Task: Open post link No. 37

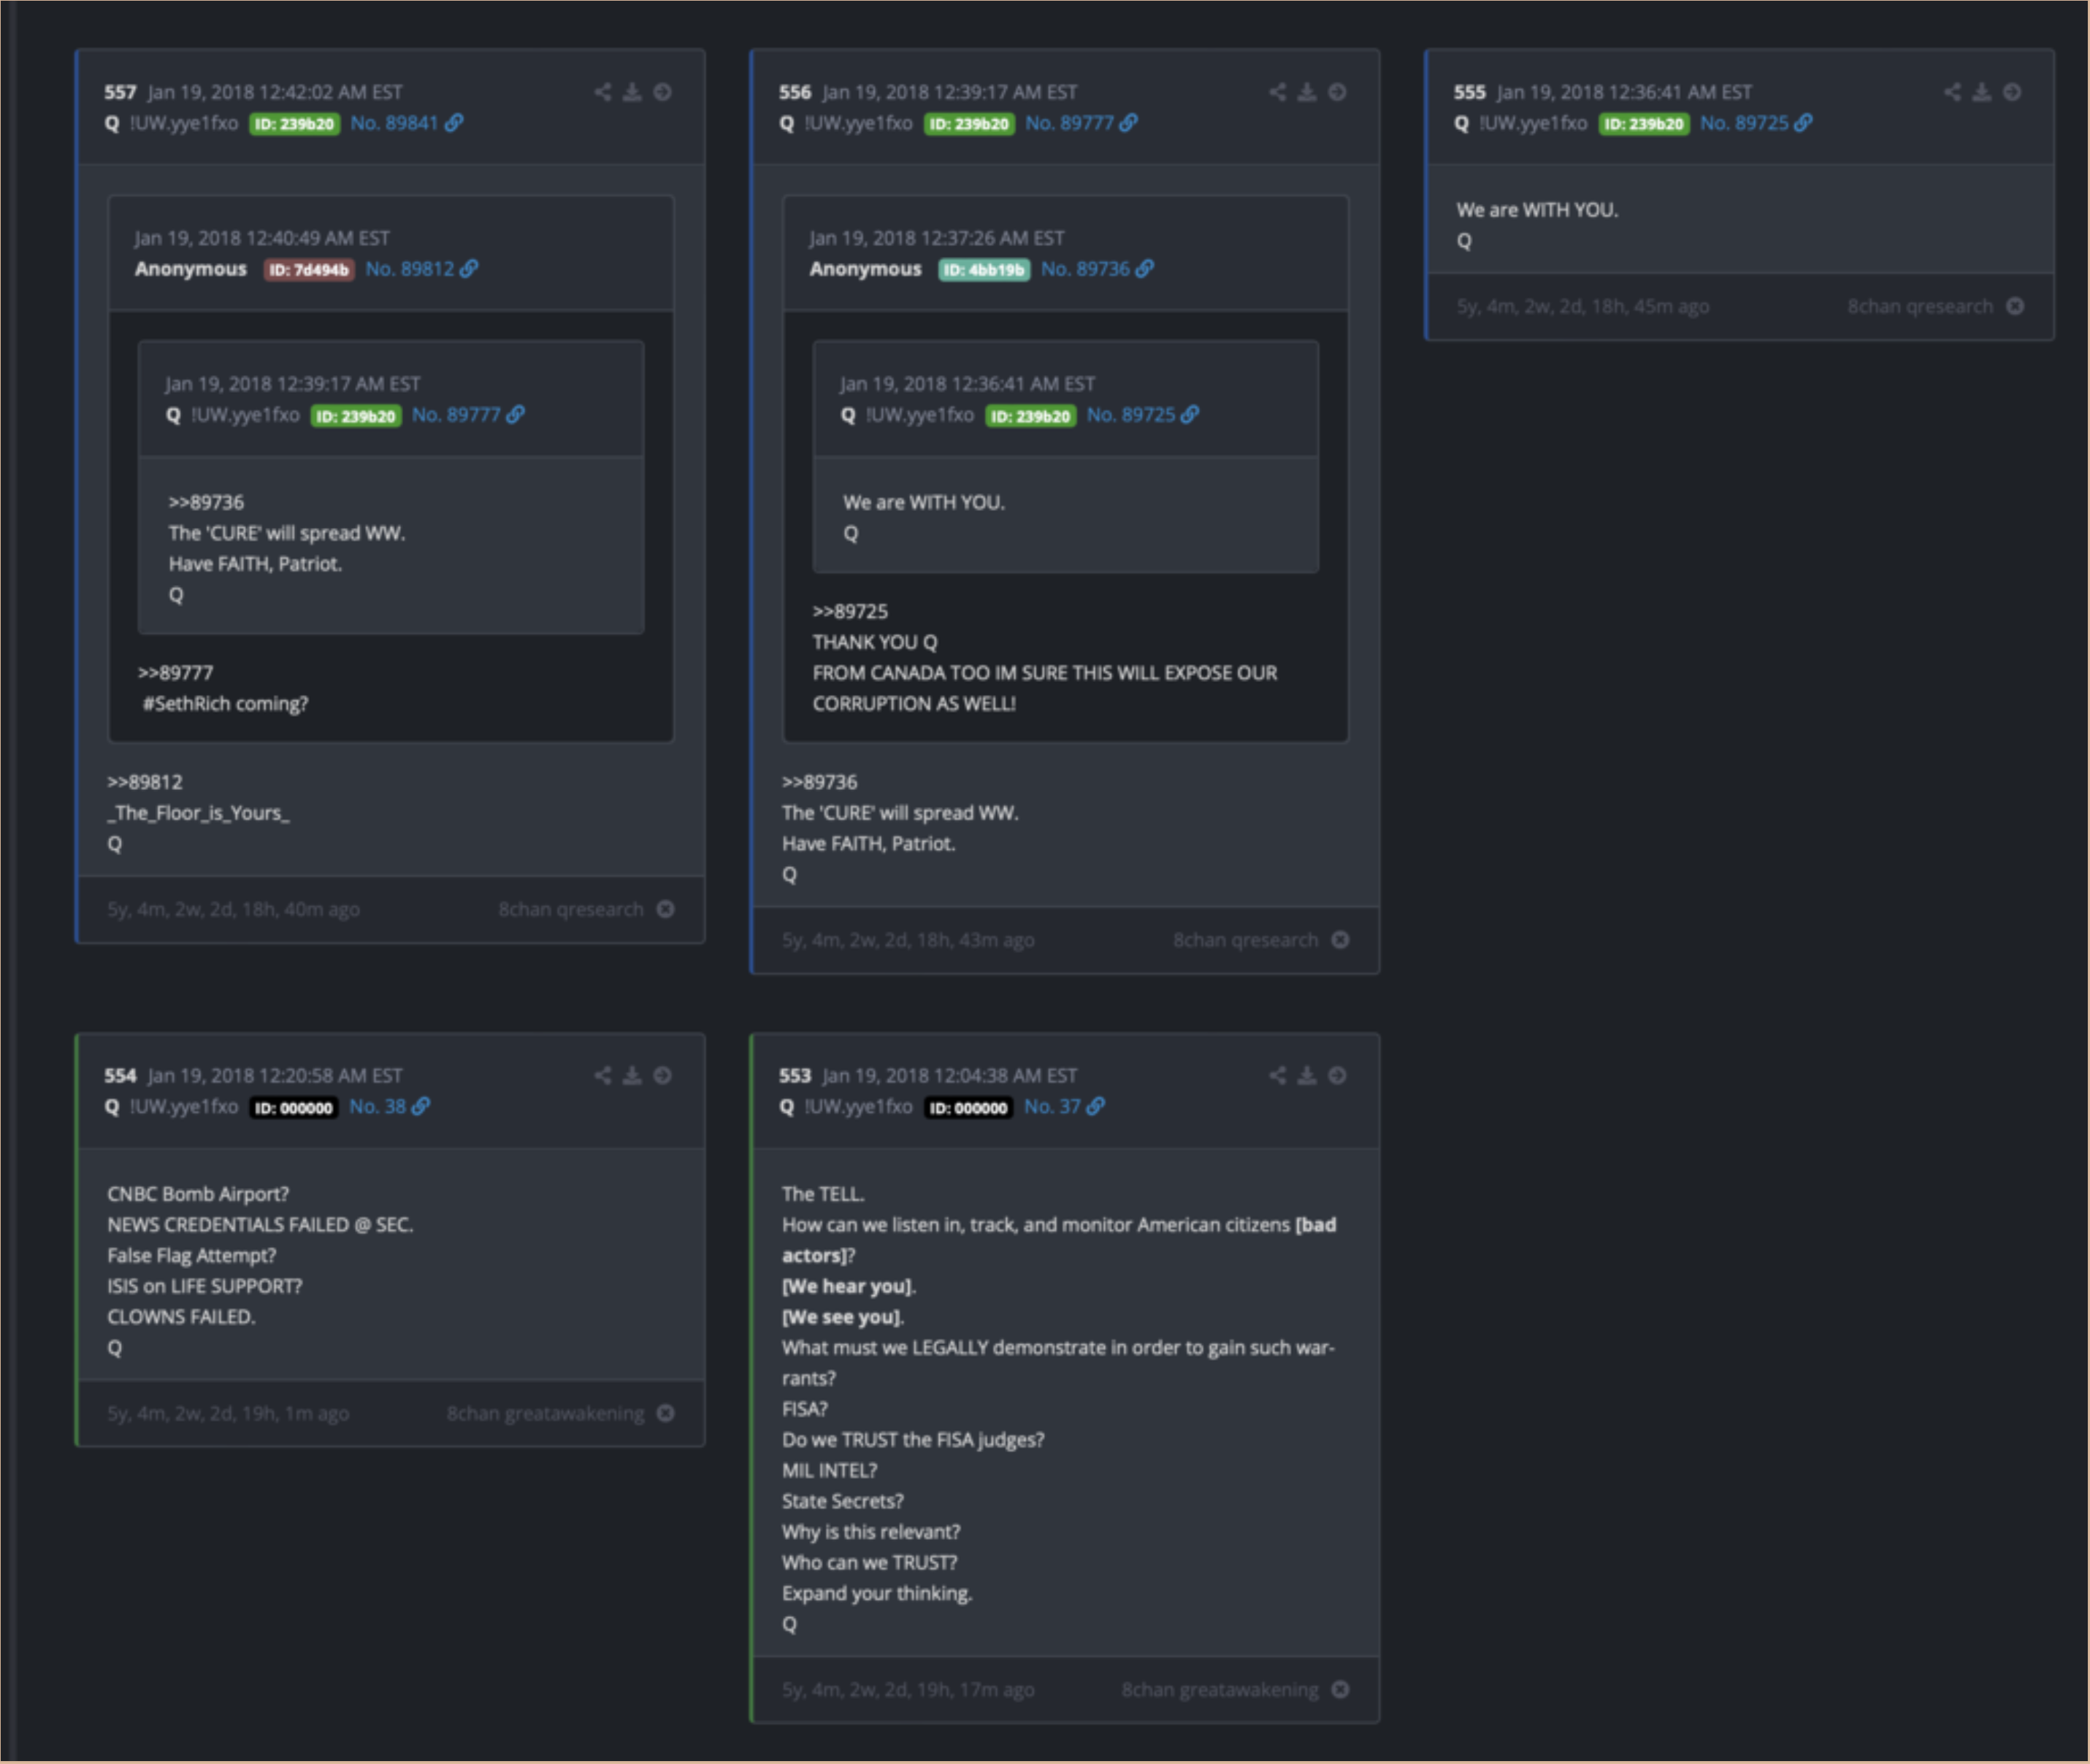Action: click(x=1052, y=1106)
